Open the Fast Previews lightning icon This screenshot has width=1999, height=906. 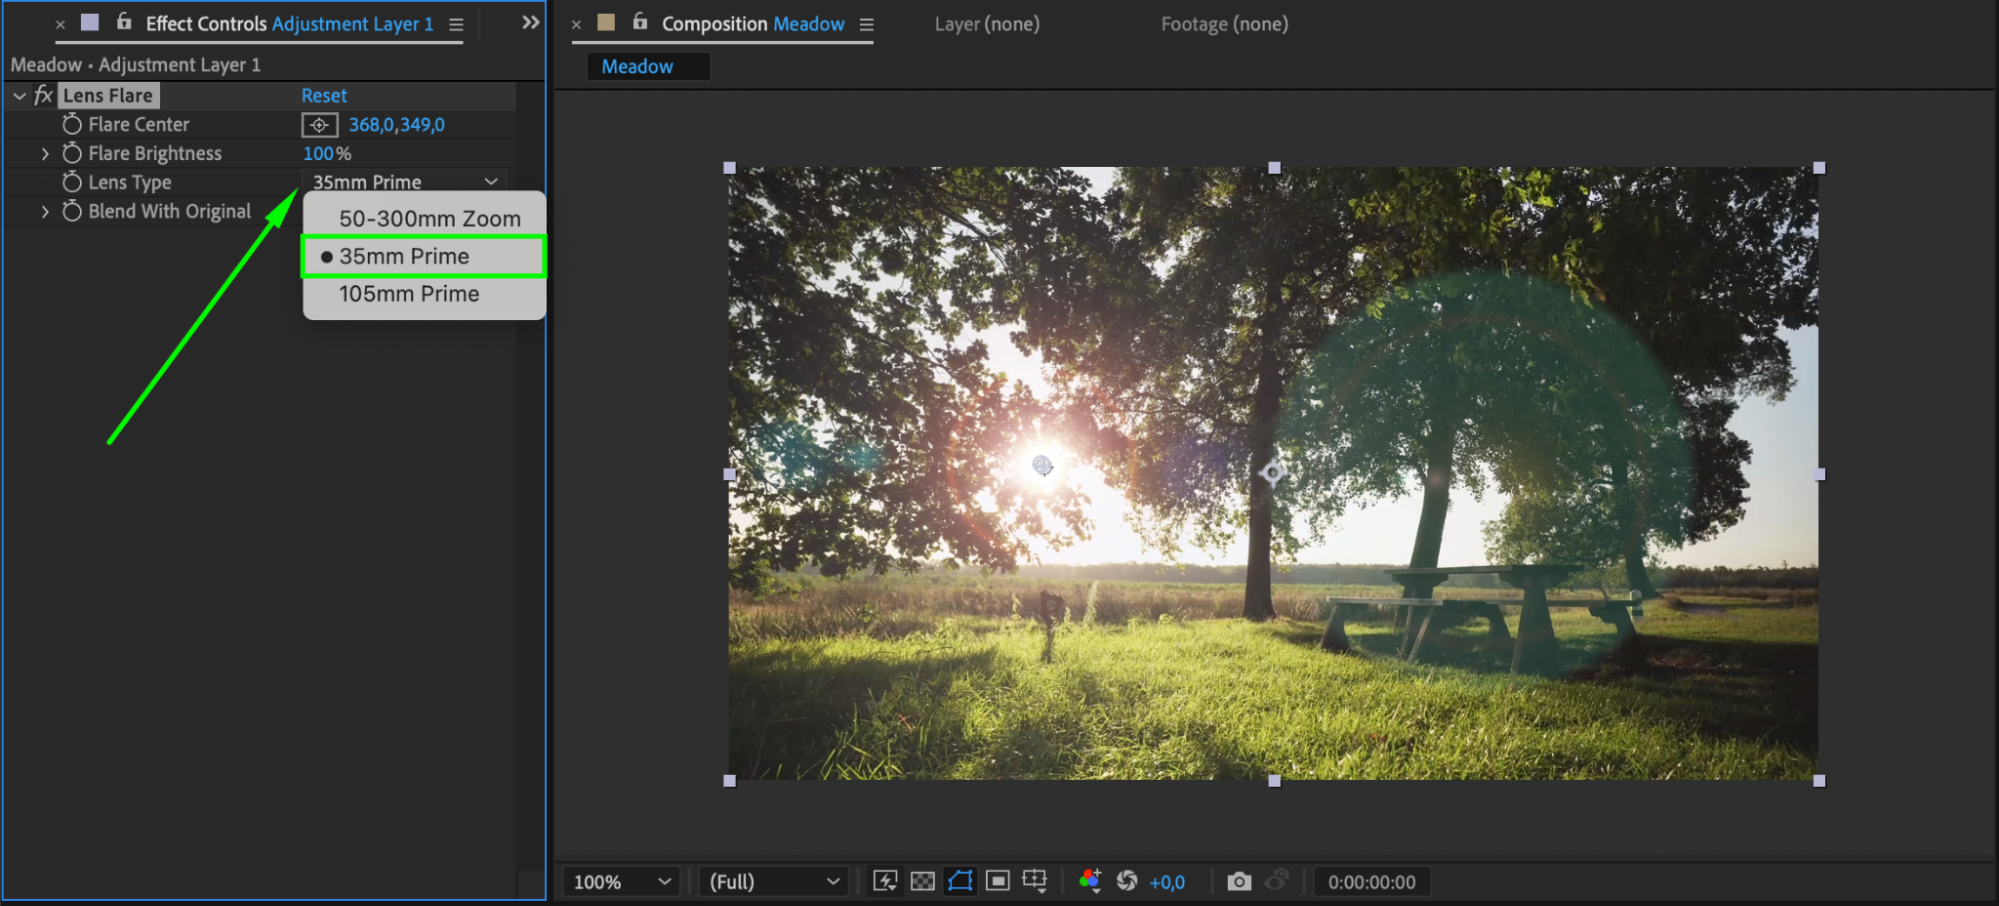pos(885,881)
